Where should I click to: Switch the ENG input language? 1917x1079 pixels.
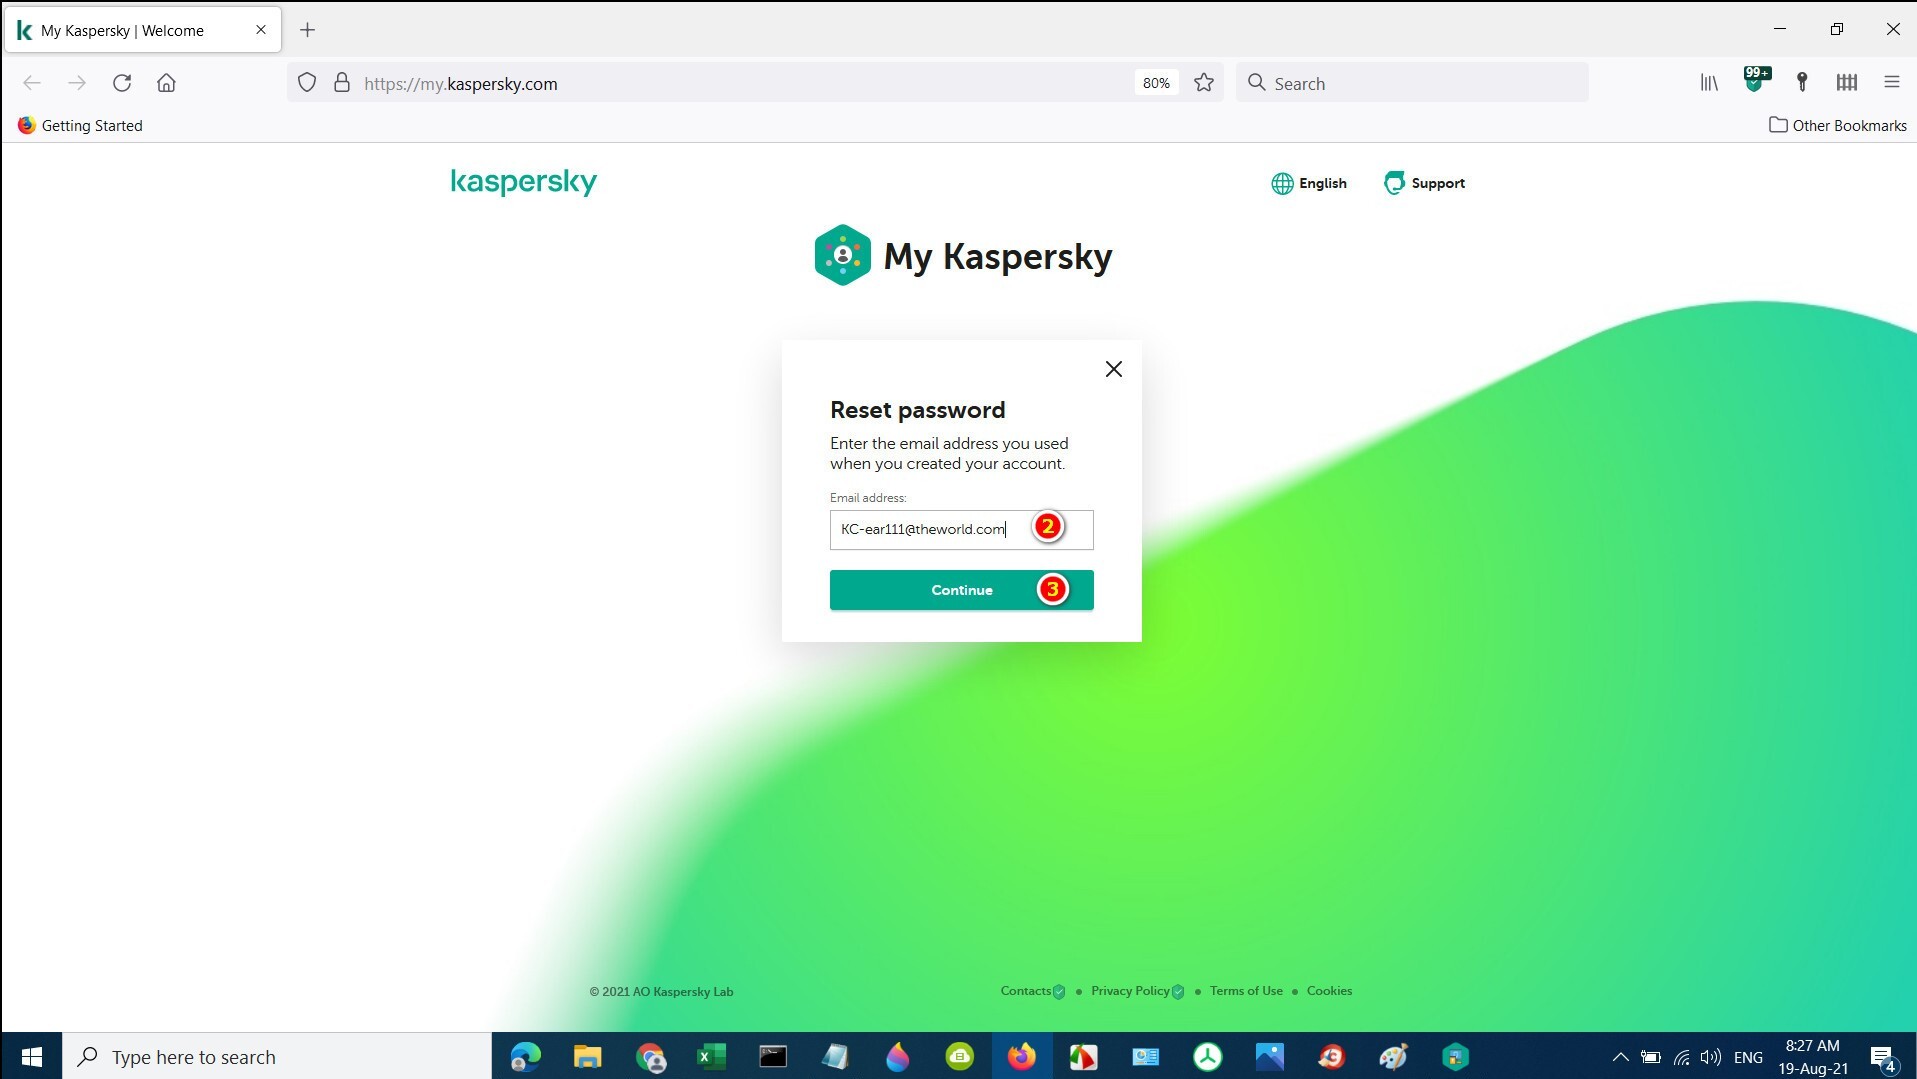pyautogui.click(x=1748, y=1057)
